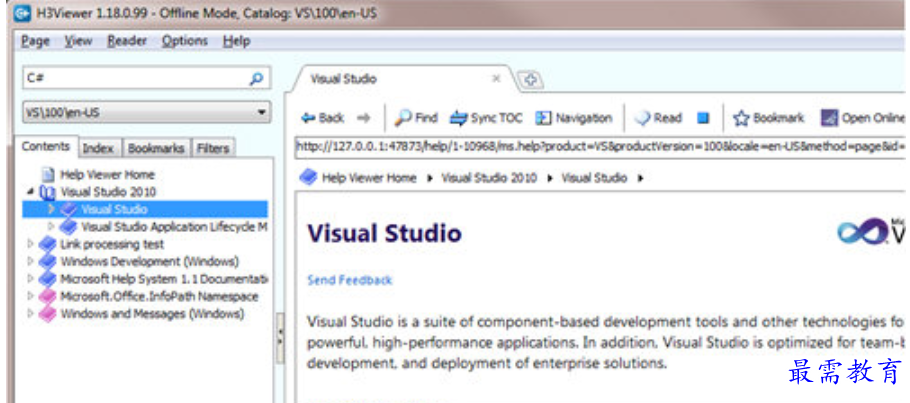The height and width of the screenshot is (403, 910).
Task: Click the Send Feedback link
Action: [x=349, y=280]
